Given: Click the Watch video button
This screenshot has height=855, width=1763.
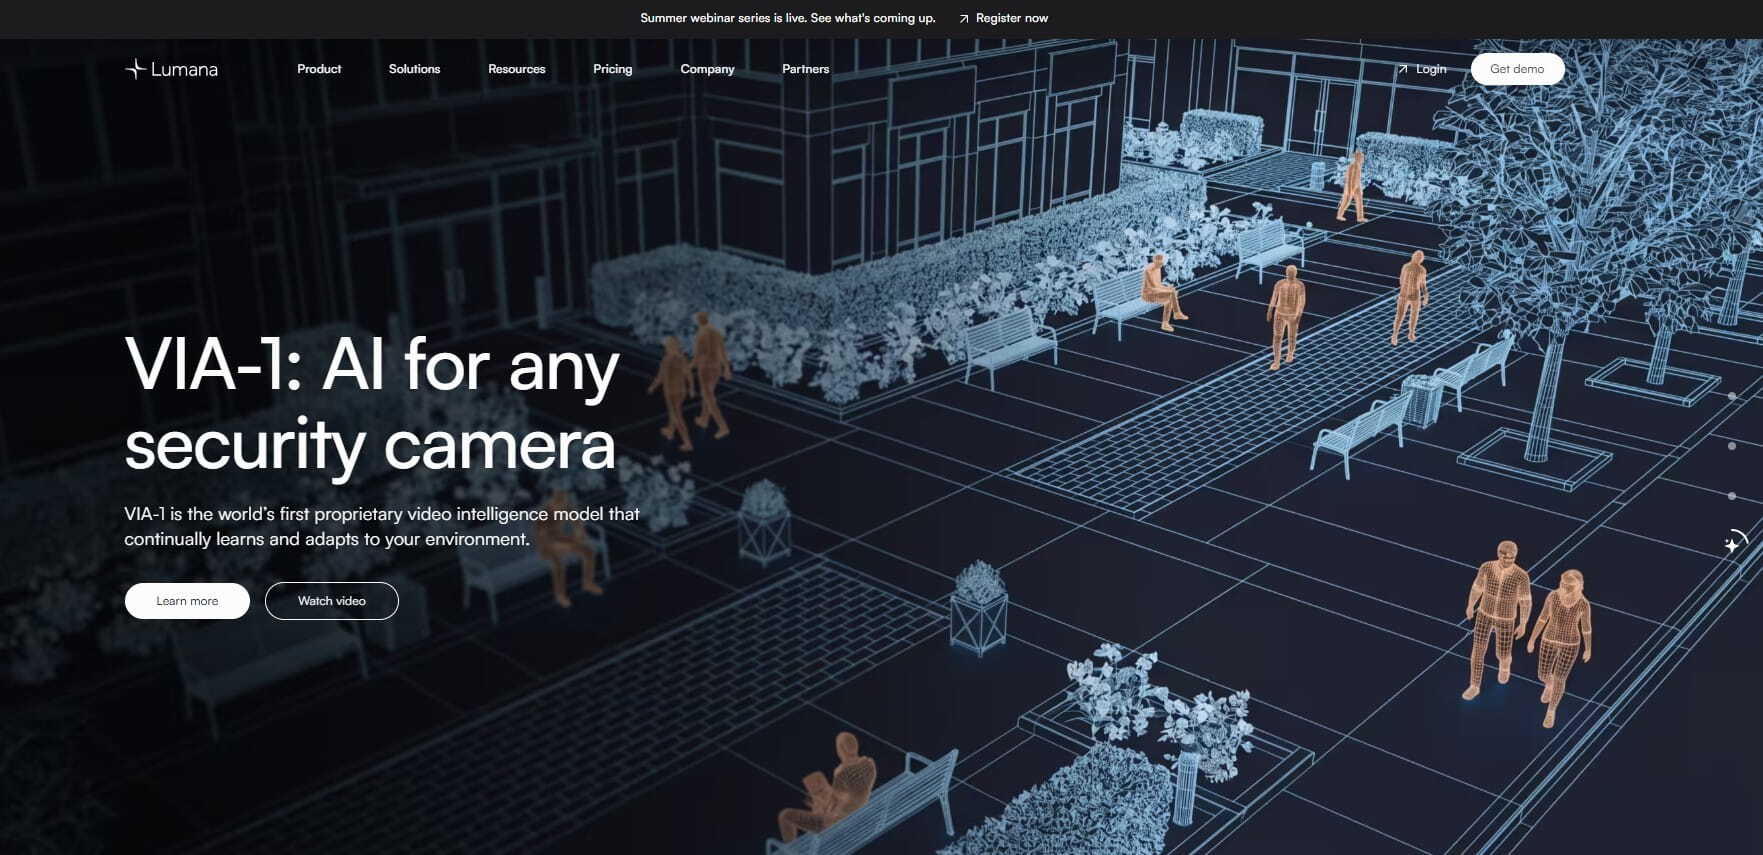Looking at the screenshot, I should pos(332,601).
